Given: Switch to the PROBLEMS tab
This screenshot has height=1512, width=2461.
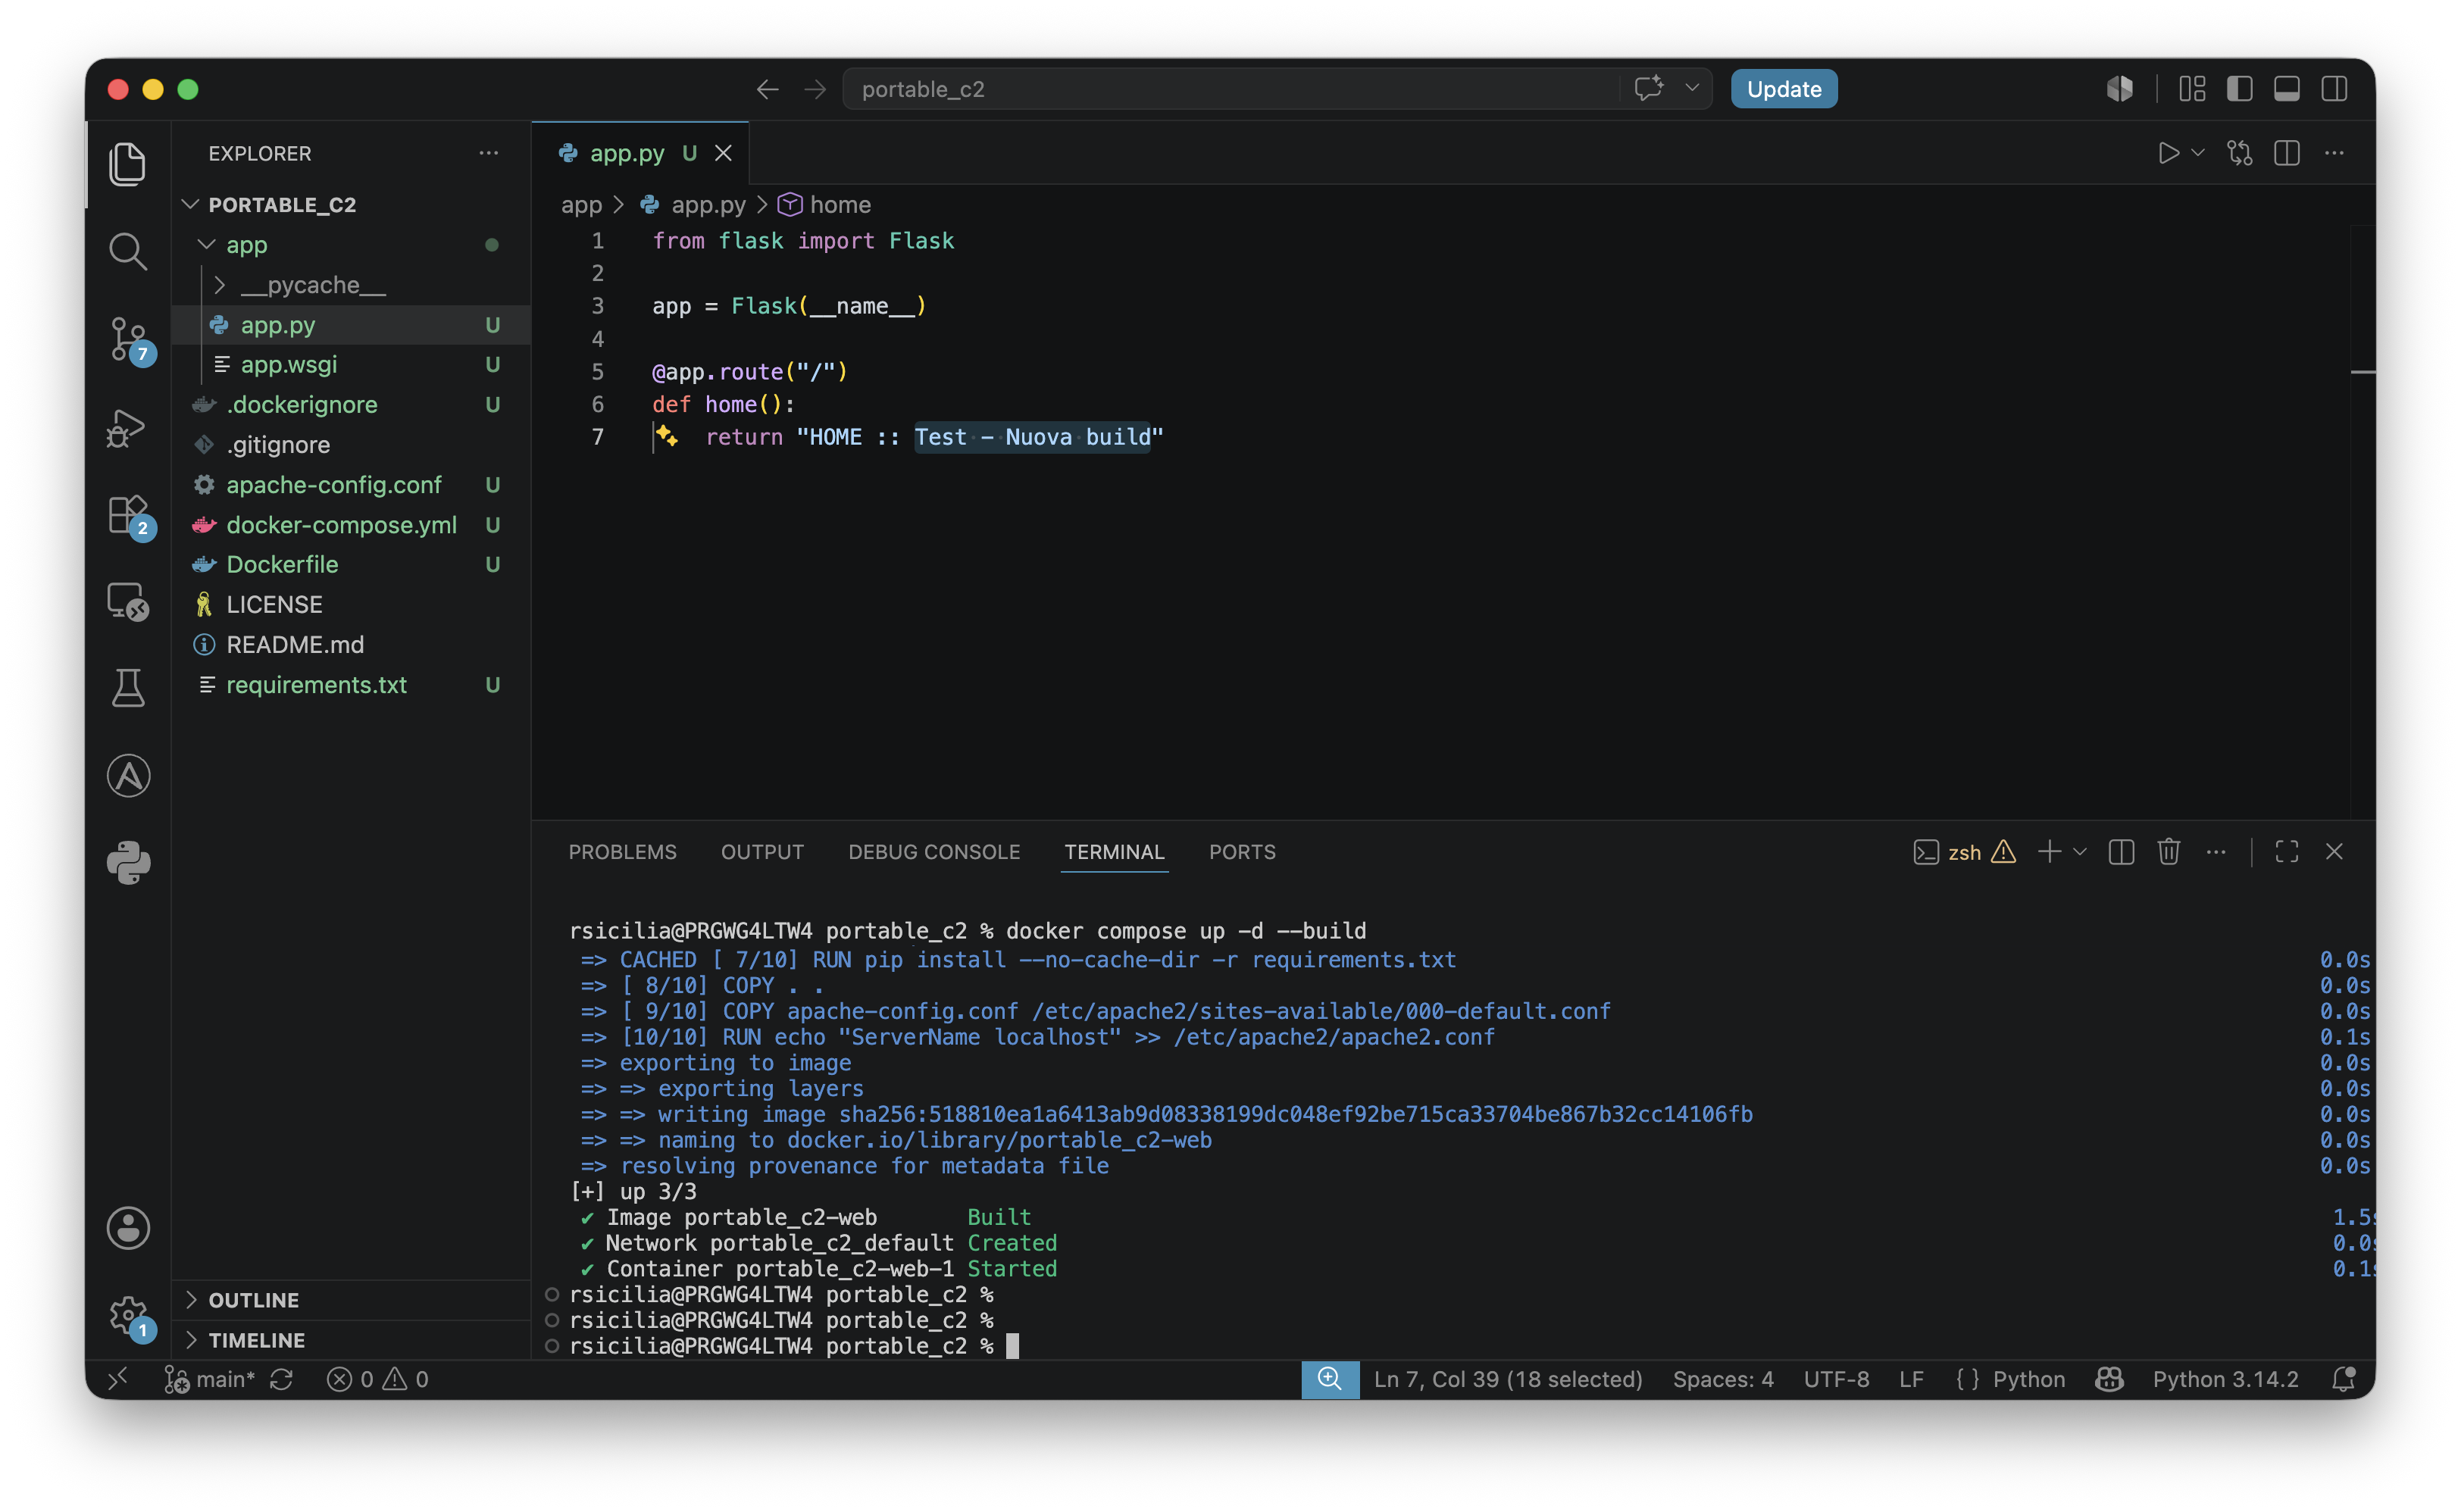Looking at the screenshot, I should (x=622, y=852).
